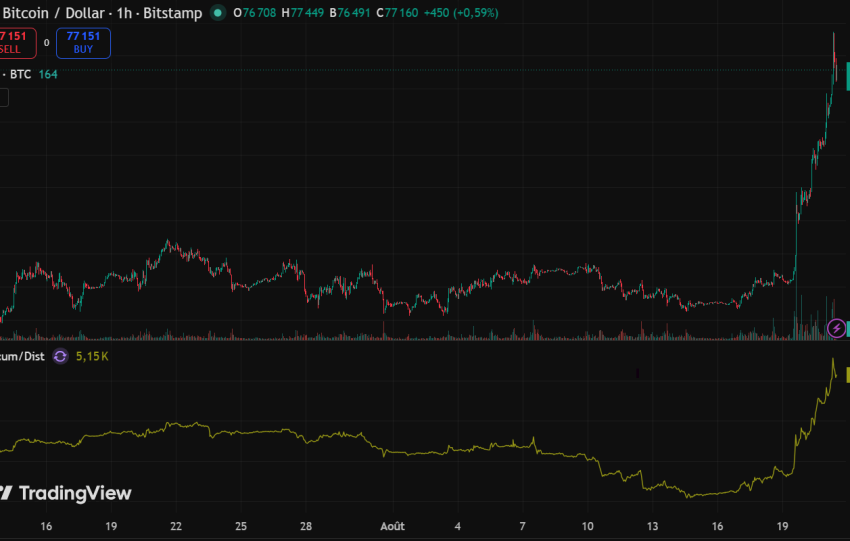Click the TradingView logo

tap(66, 493)
